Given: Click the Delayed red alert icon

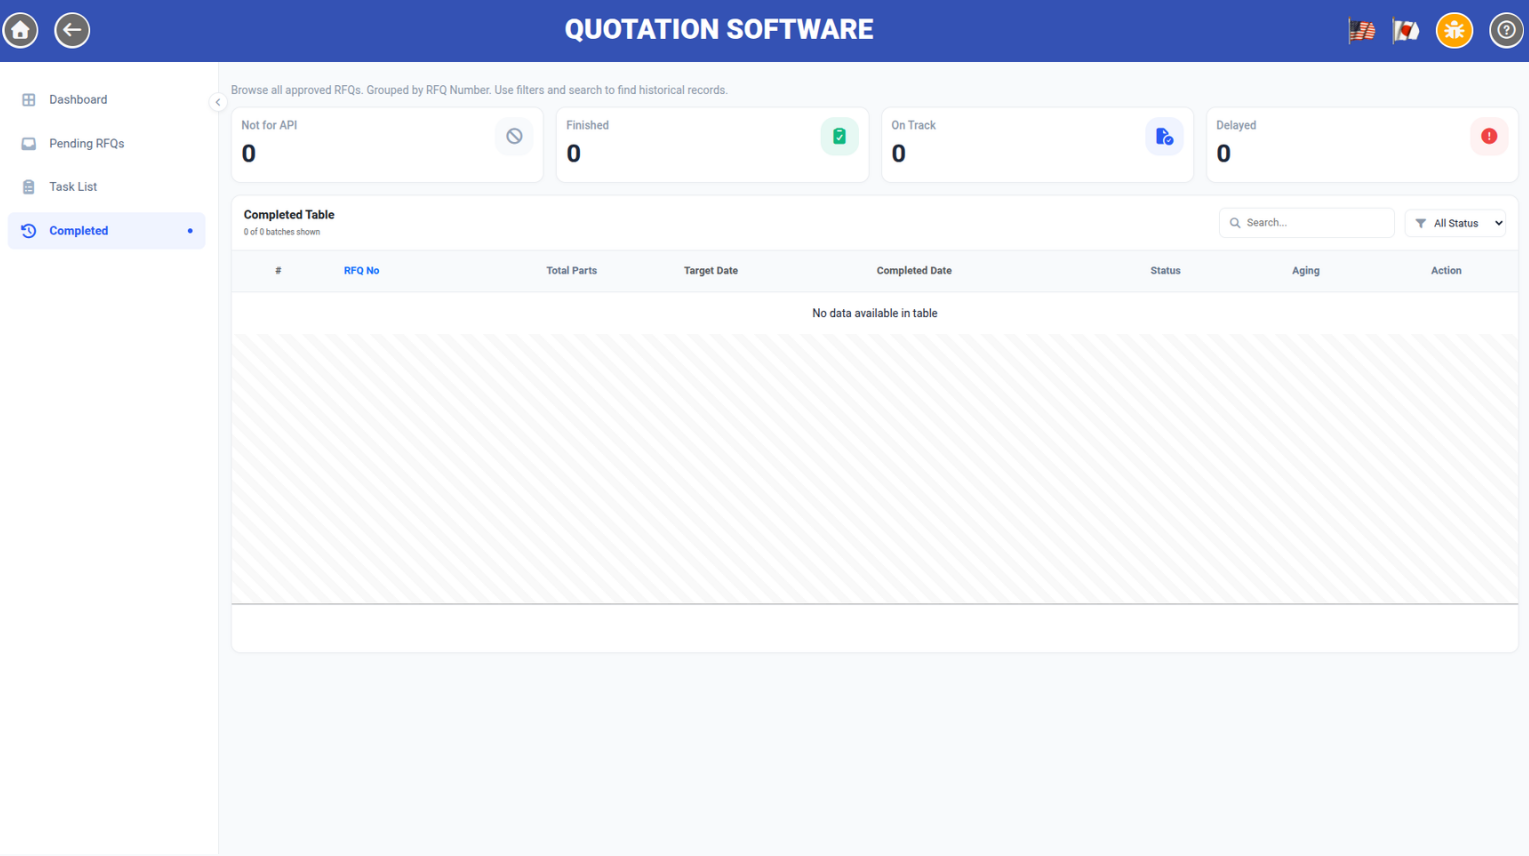Looking at the screenshot, I should pos(1489,136).
